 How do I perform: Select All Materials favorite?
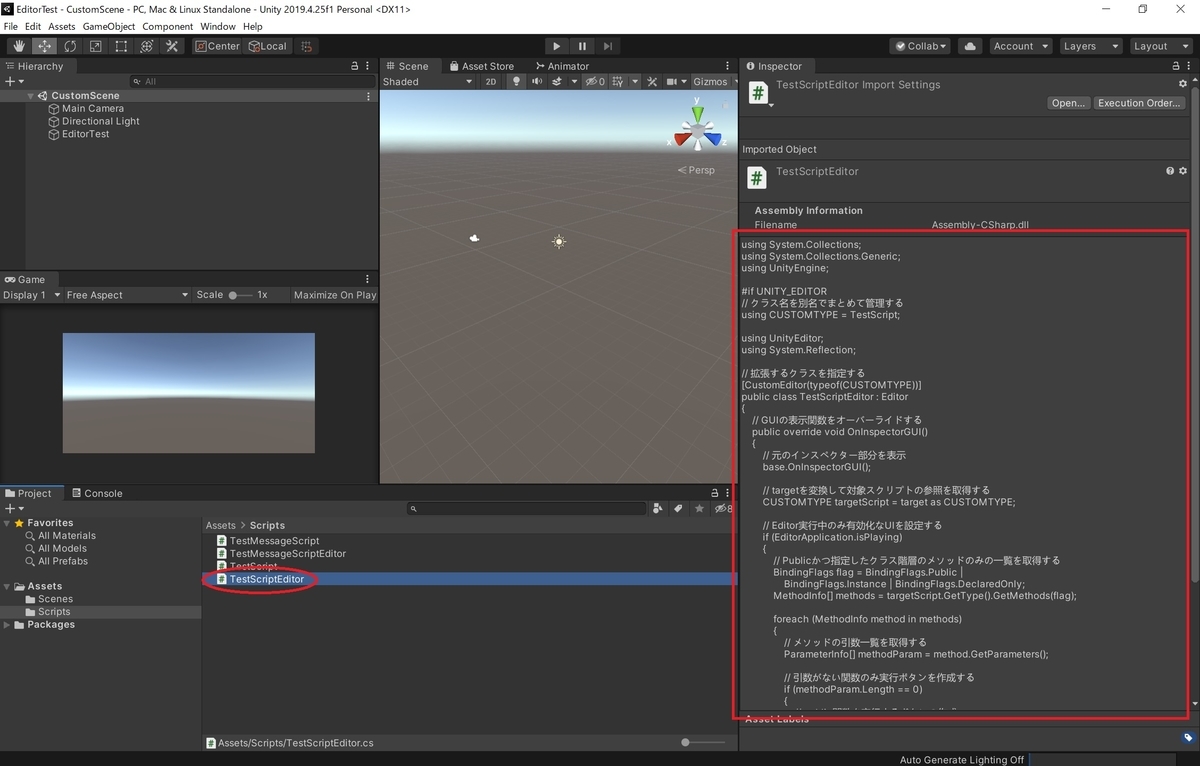[66, 536]
